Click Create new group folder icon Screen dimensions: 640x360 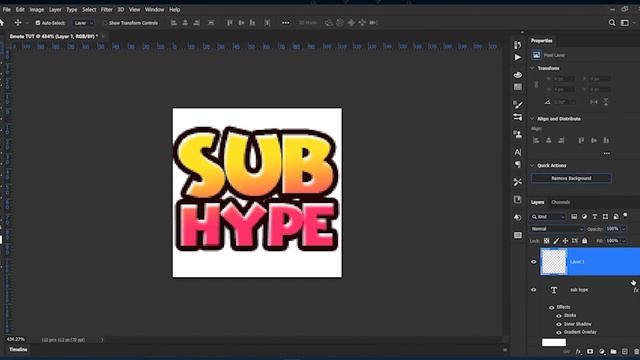(613, 351)
